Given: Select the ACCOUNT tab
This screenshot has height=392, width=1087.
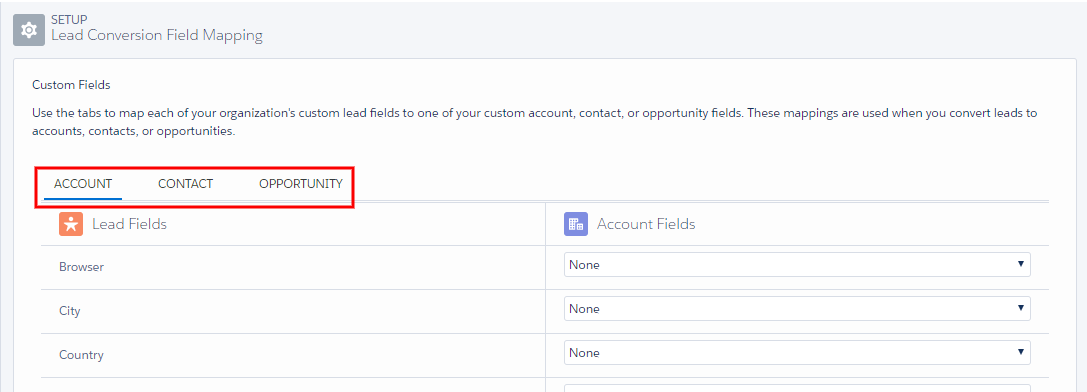Looking at the screenshot, I should pos(82,184).
